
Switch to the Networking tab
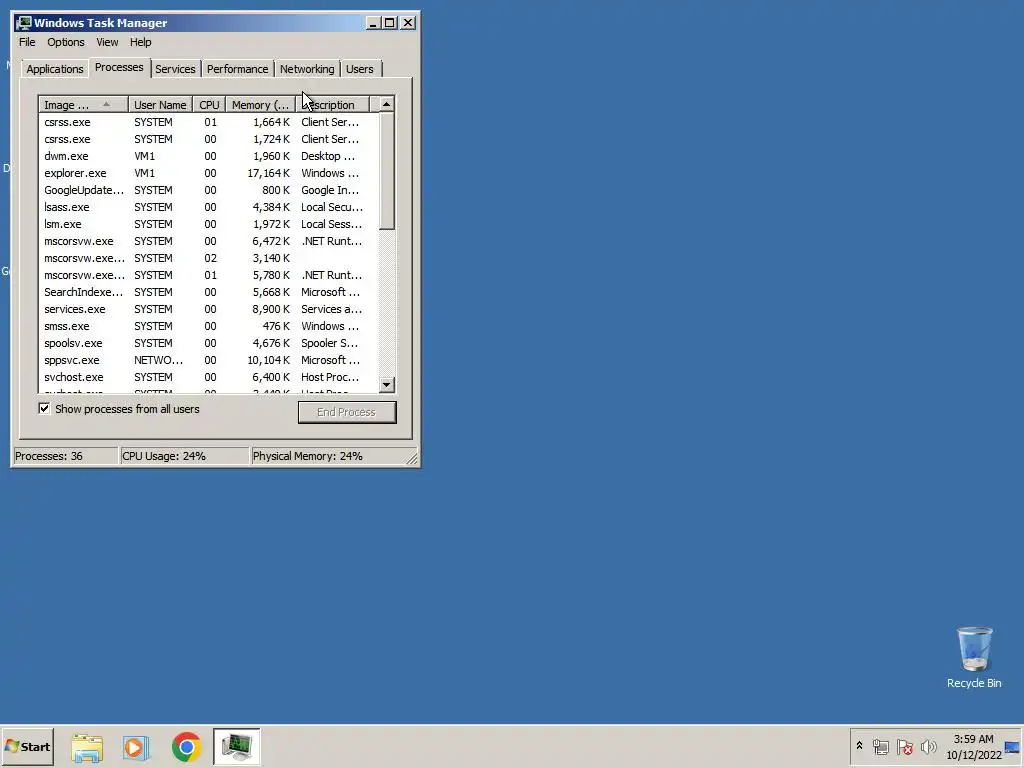[307, 69]
